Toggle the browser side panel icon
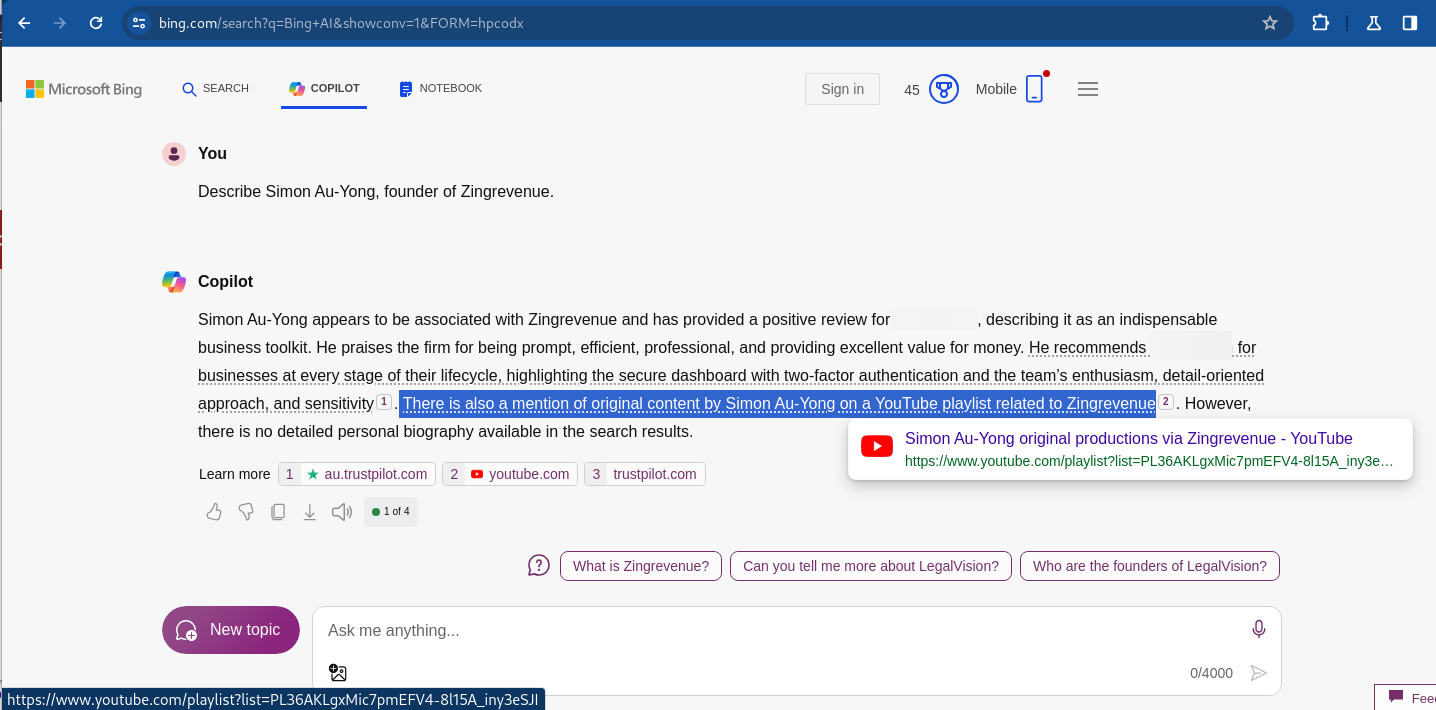The height and width of the screenshot is (710, 1436). (x=1410, y=22)
